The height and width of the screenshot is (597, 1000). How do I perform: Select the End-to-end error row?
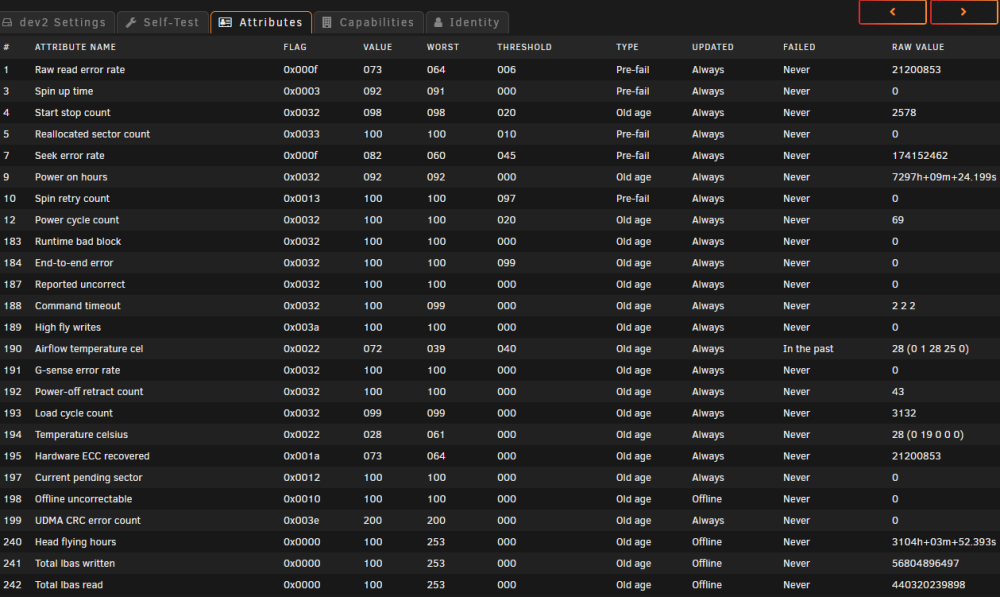pos(500,263)
